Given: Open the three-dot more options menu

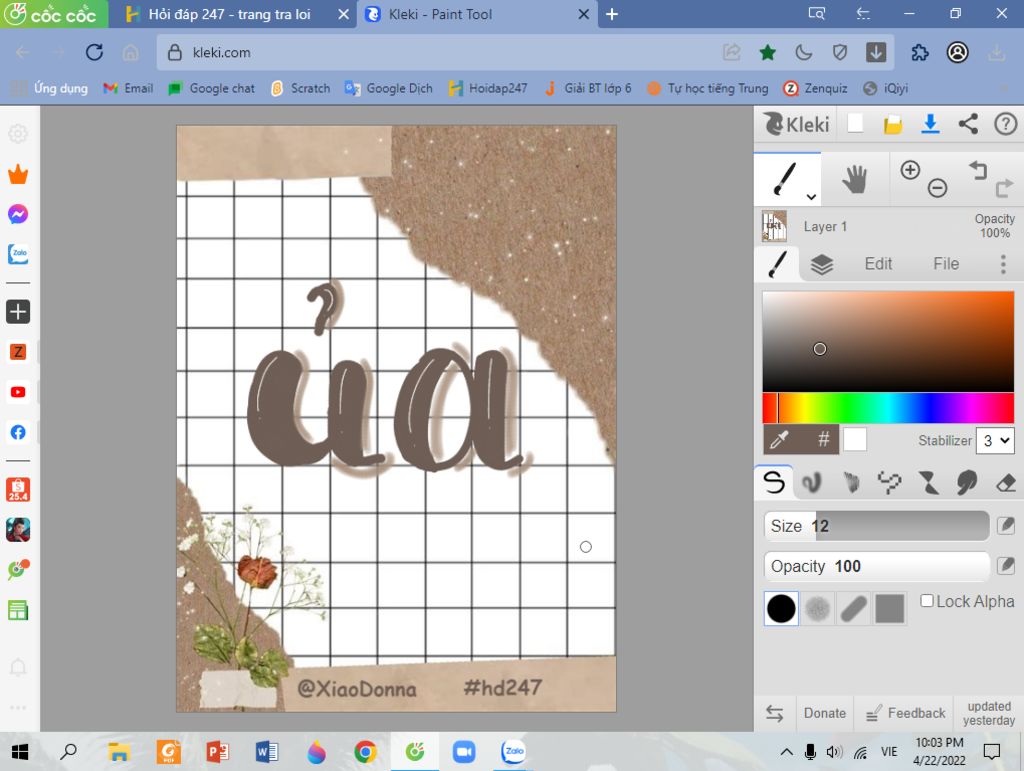Looking at the screenshot, I should pyautogui.click(x=1003, y=264).
